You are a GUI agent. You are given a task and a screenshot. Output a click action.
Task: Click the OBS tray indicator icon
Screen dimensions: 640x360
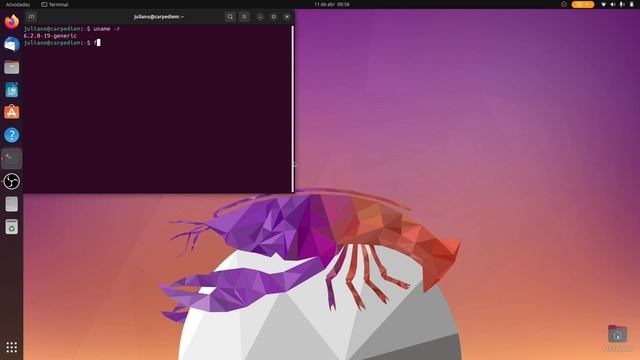[564, 4]
